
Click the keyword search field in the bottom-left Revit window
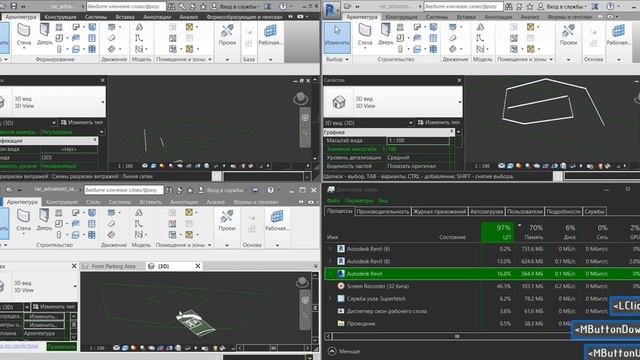point(123,190)
